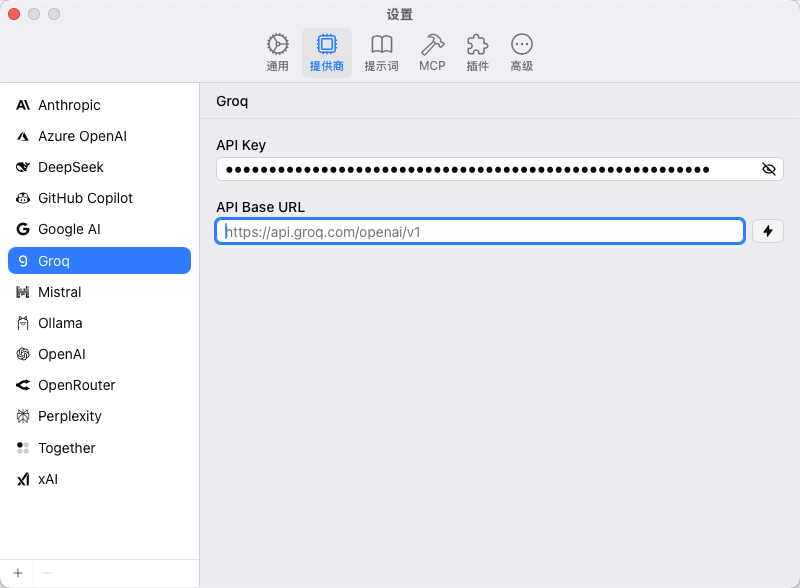Open Ollama provider settings

point(60,323)
